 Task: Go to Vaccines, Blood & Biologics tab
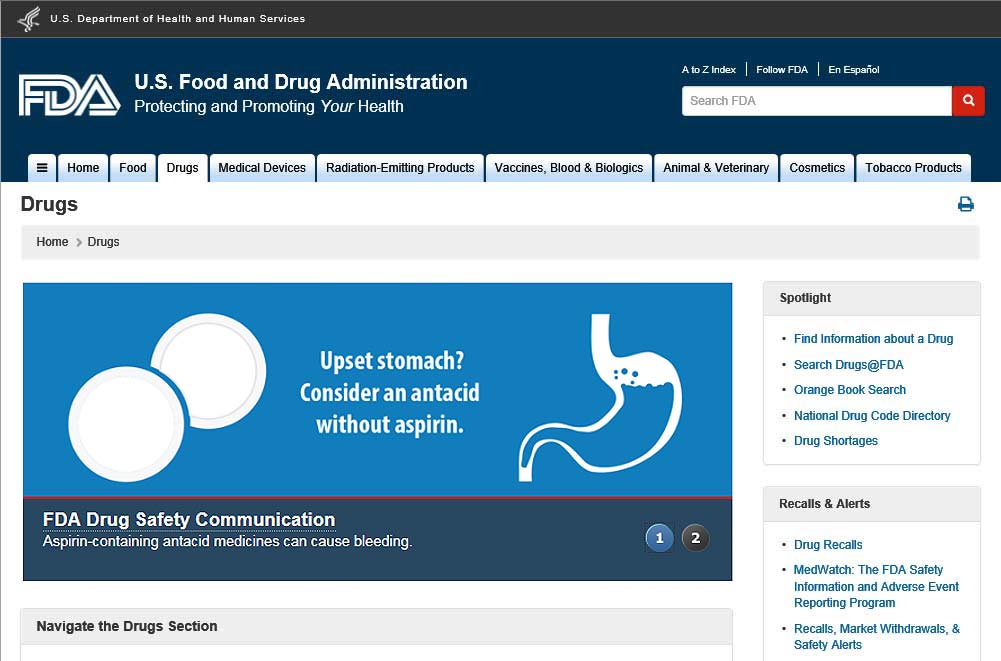click(x=568, y=168)
